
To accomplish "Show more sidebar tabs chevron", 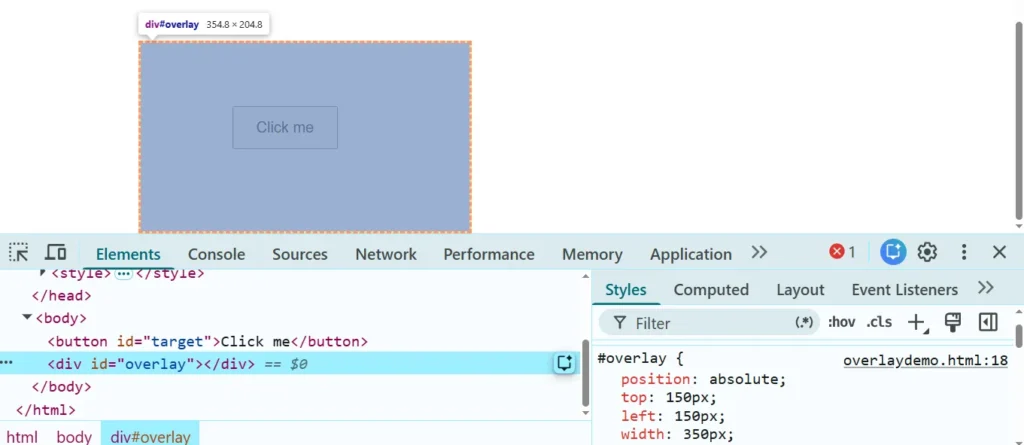I will 985,288.
